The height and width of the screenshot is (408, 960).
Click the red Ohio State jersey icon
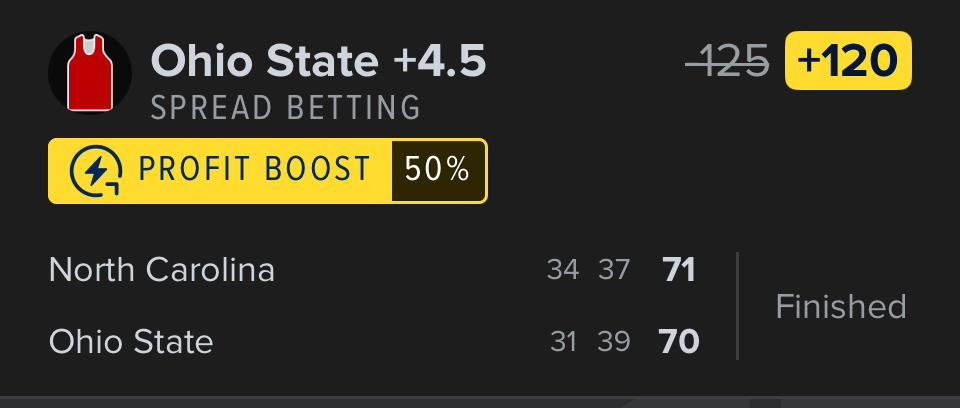point(90,73)
